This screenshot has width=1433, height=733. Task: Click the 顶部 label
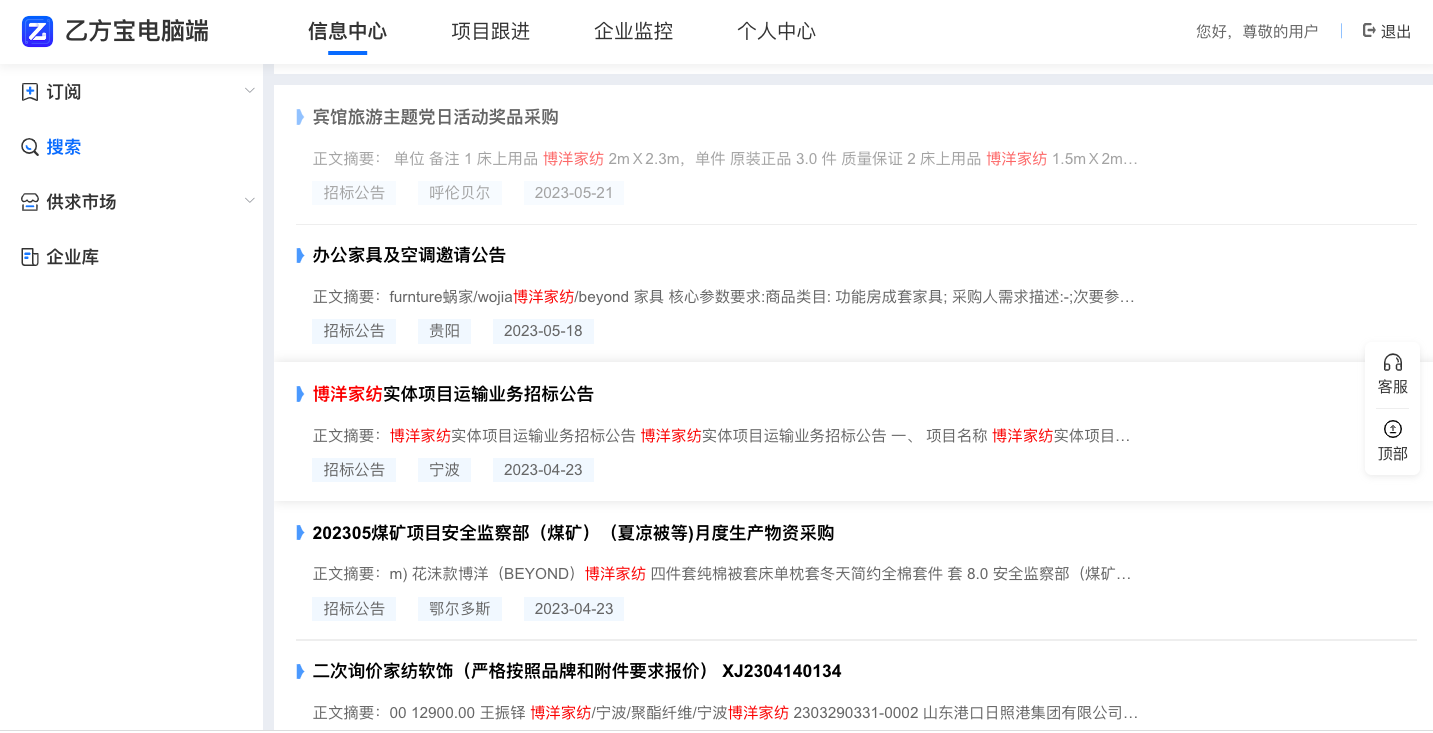coord(1392,454)
